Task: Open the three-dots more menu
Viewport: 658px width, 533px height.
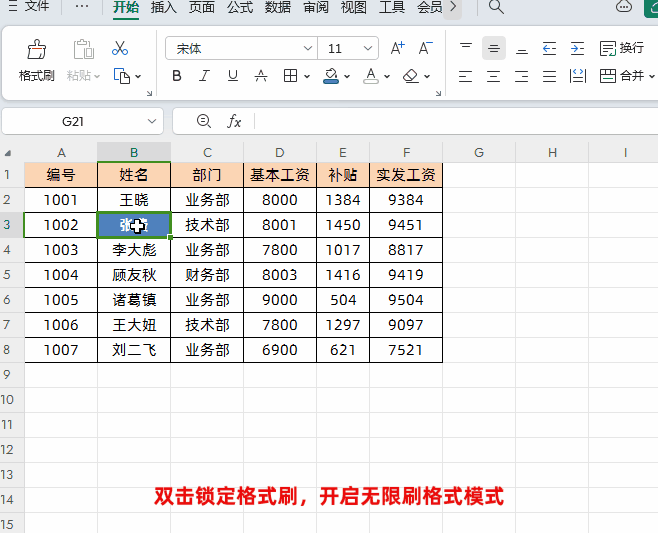Action: [82, 6]
